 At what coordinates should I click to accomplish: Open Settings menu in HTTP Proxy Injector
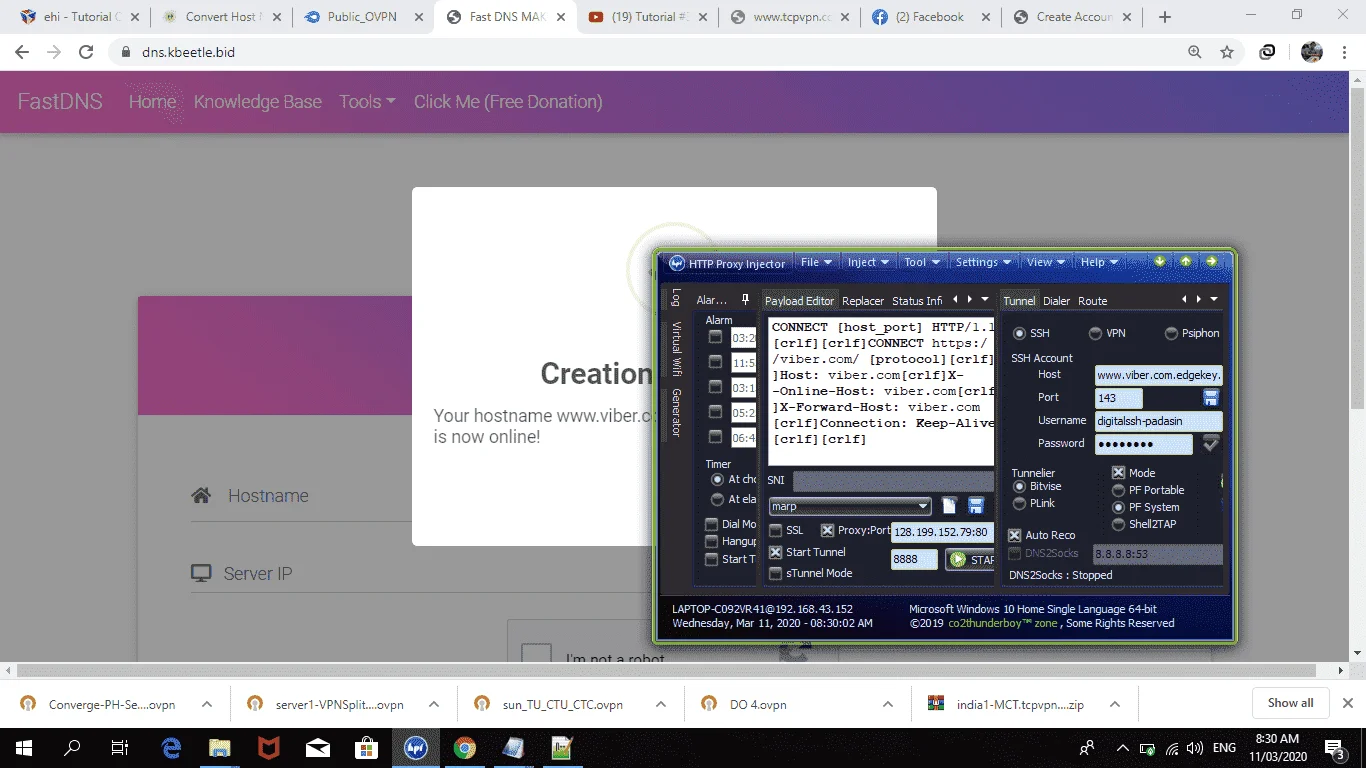point(983,262)
